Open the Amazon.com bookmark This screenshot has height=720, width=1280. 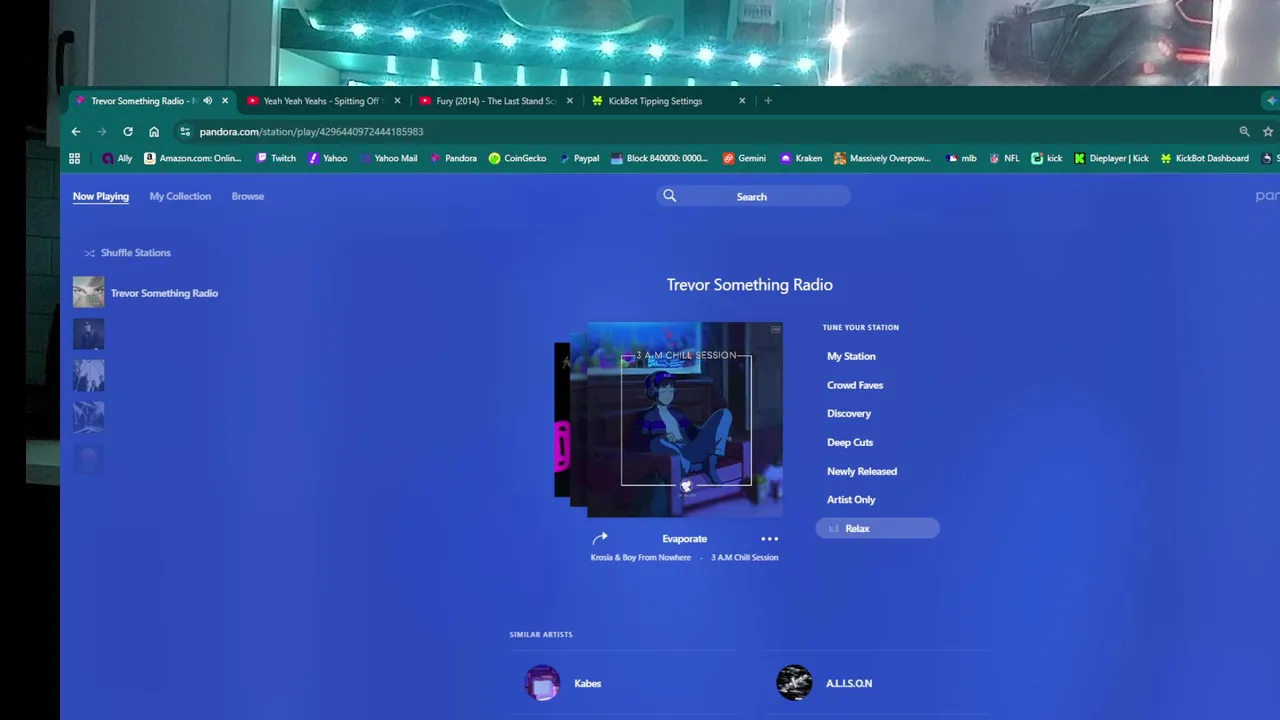click(192, 158)
